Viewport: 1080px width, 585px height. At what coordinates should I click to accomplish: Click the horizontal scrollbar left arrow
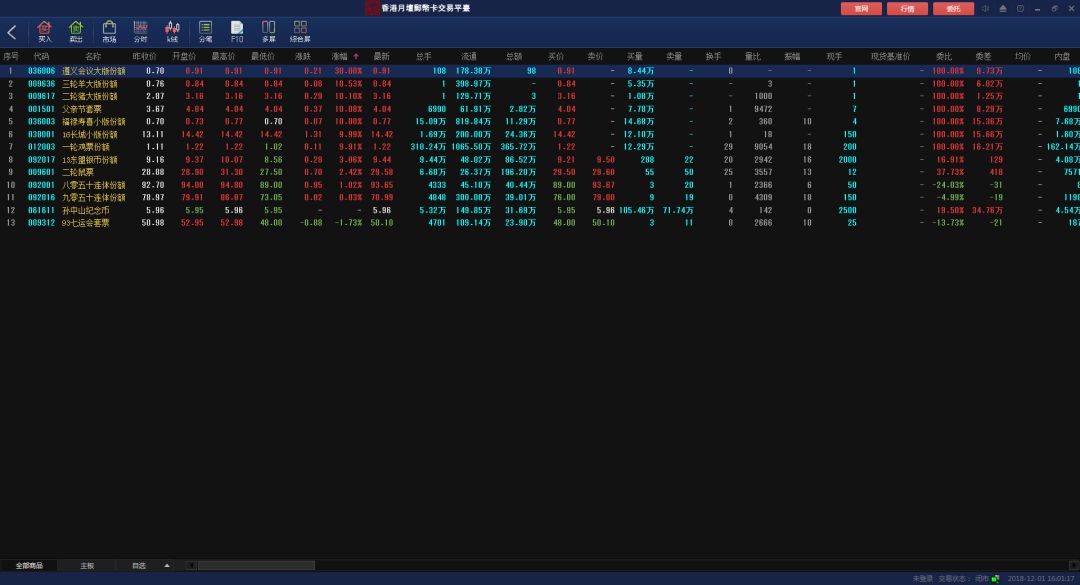(191, 566)
